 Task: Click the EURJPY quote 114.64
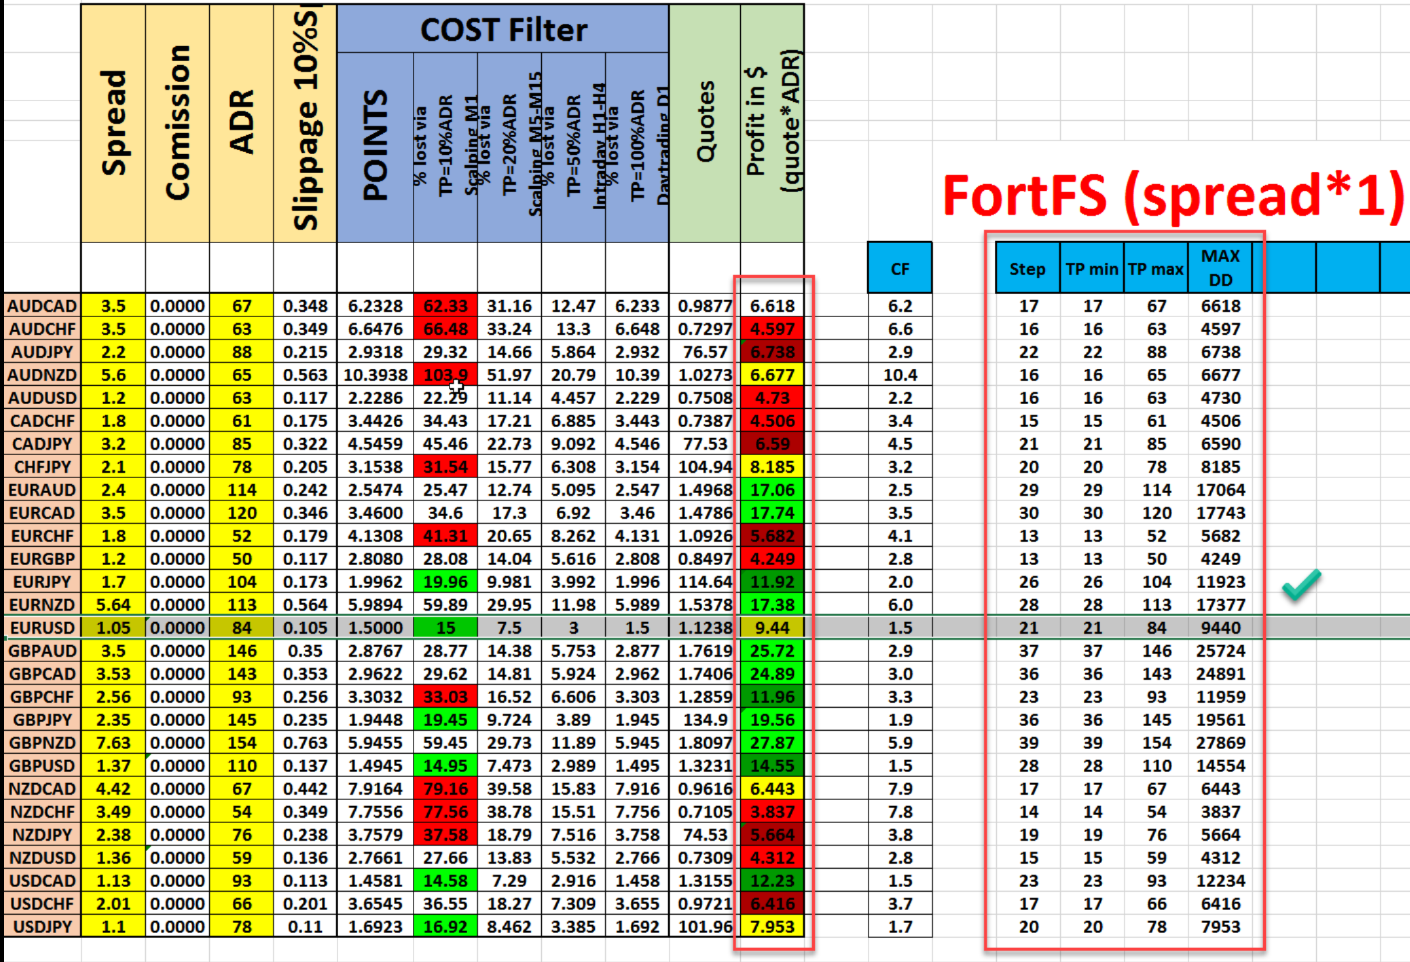pos(705,582)
